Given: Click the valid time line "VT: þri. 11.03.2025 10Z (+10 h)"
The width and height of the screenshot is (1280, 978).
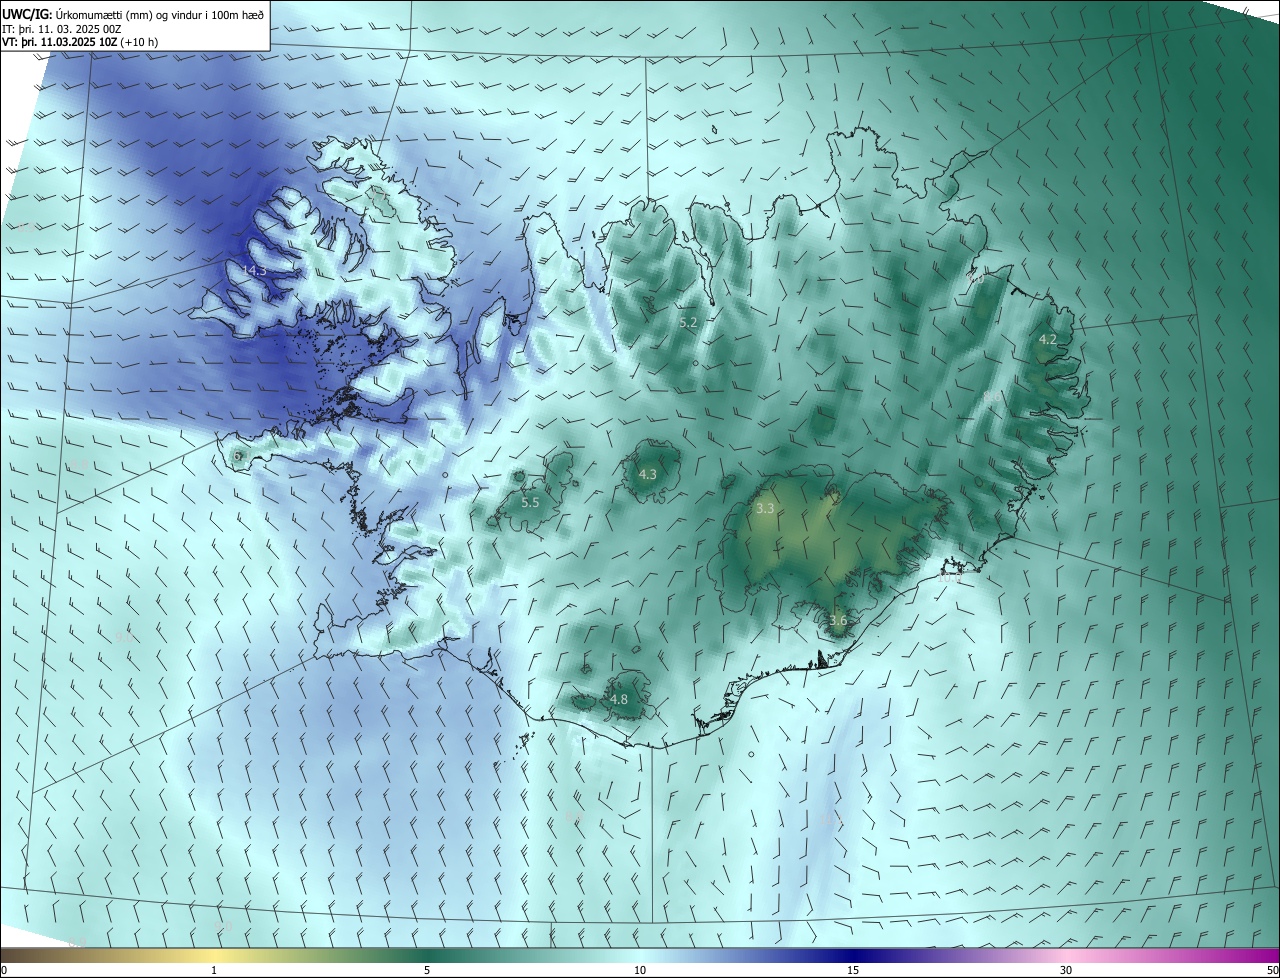Looking at the screenshot, I should 80,43.
